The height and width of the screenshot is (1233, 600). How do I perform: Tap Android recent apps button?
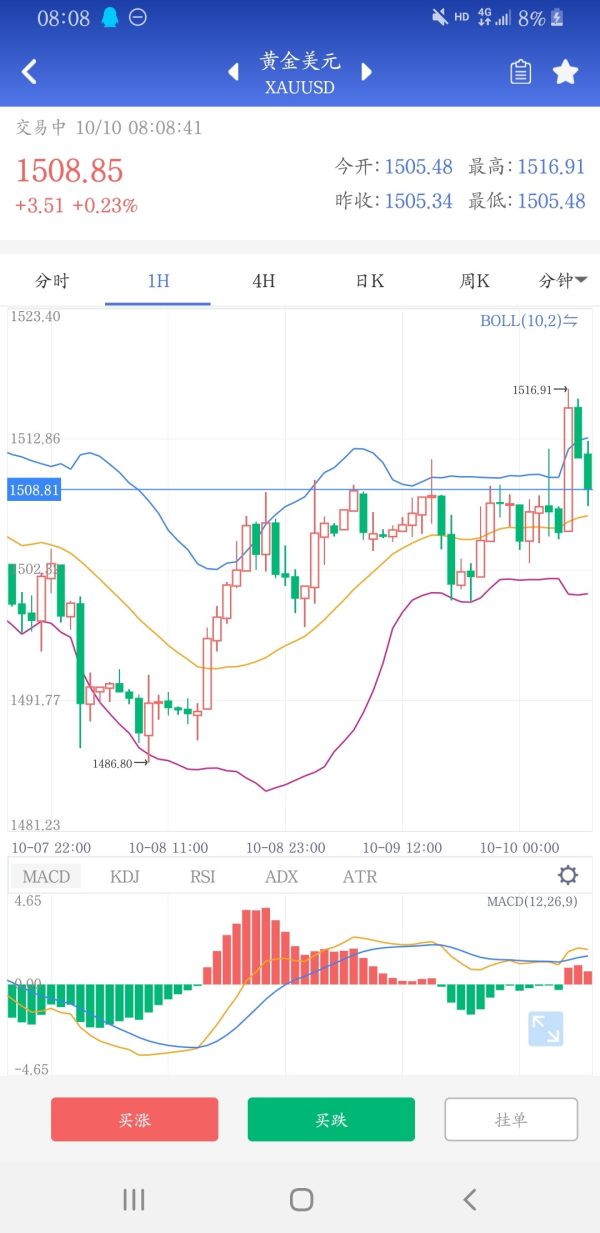point(134,1200)
